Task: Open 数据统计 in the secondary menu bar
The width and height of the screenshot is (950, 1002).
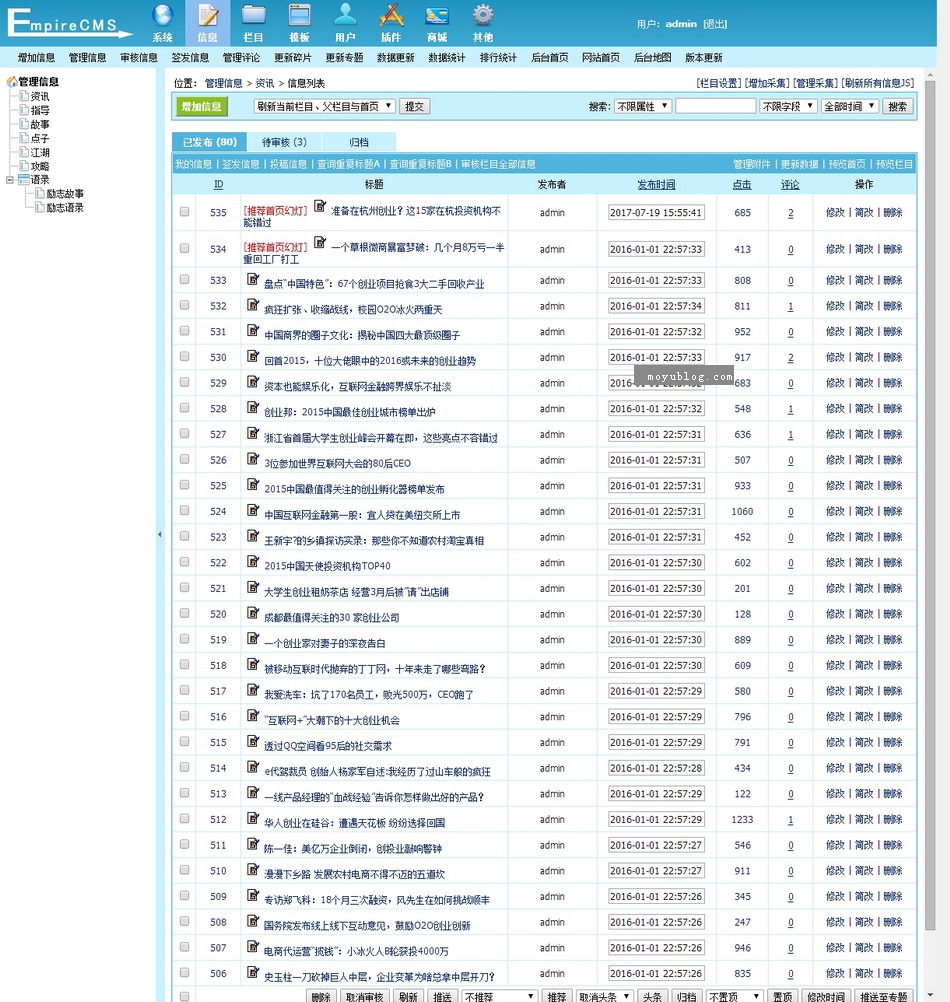Action: (447, 58)
